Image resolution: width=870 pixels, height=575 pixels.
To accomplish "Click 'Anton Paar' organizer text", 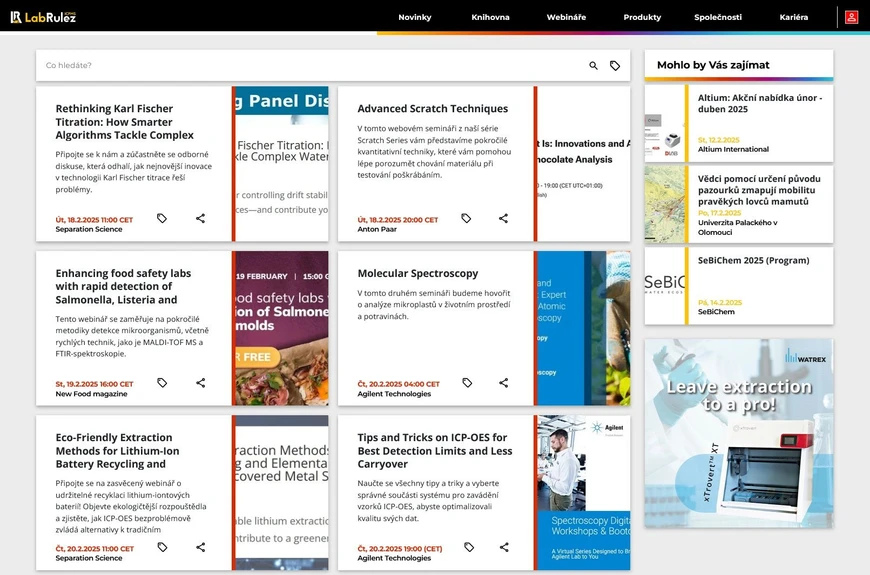I will pyautogui.click(x=377, y=229).
